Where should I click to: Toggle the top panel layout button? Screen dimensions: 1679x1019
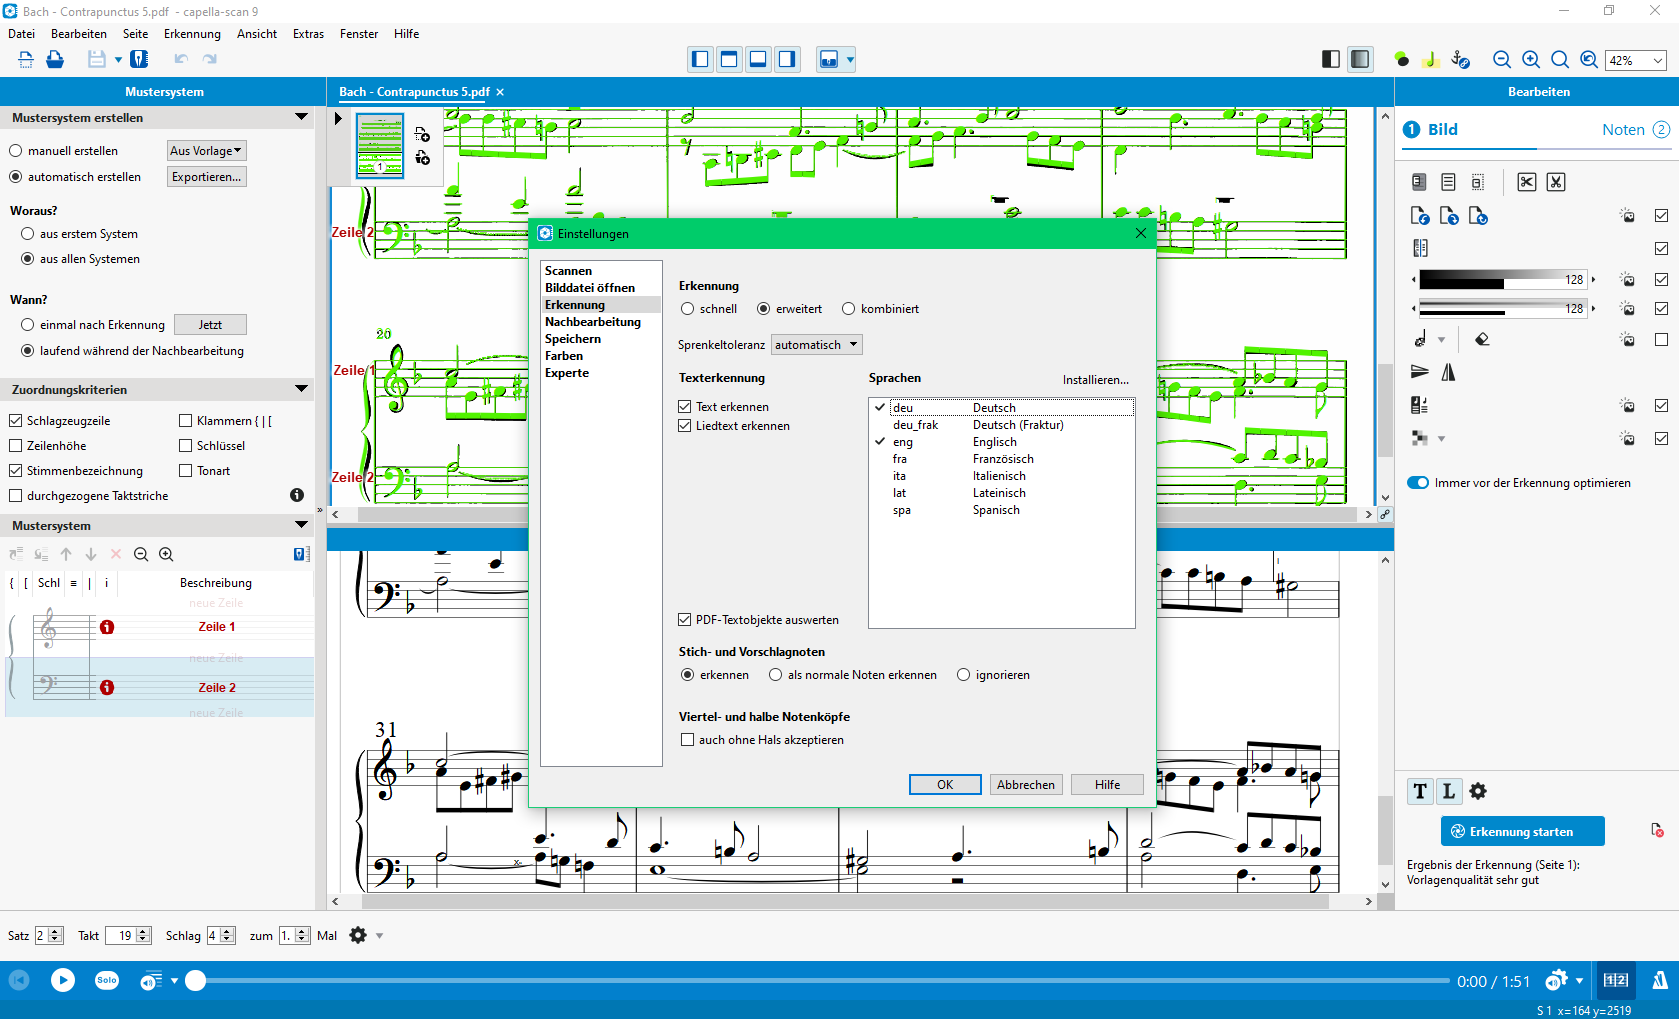click(729, 60)
